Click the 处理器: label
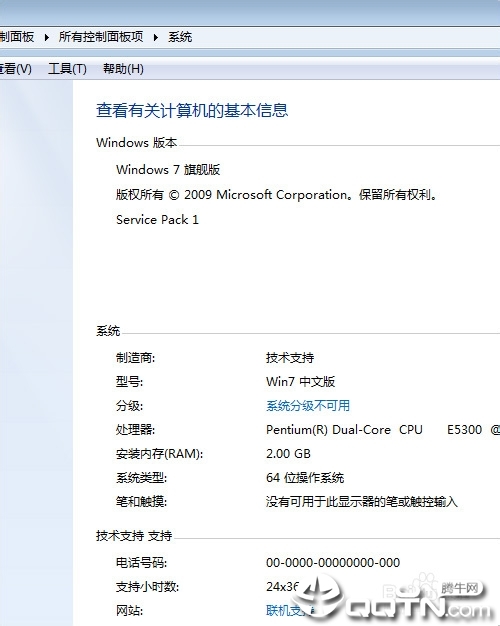 pyautogui.click(x=135, y=430)
